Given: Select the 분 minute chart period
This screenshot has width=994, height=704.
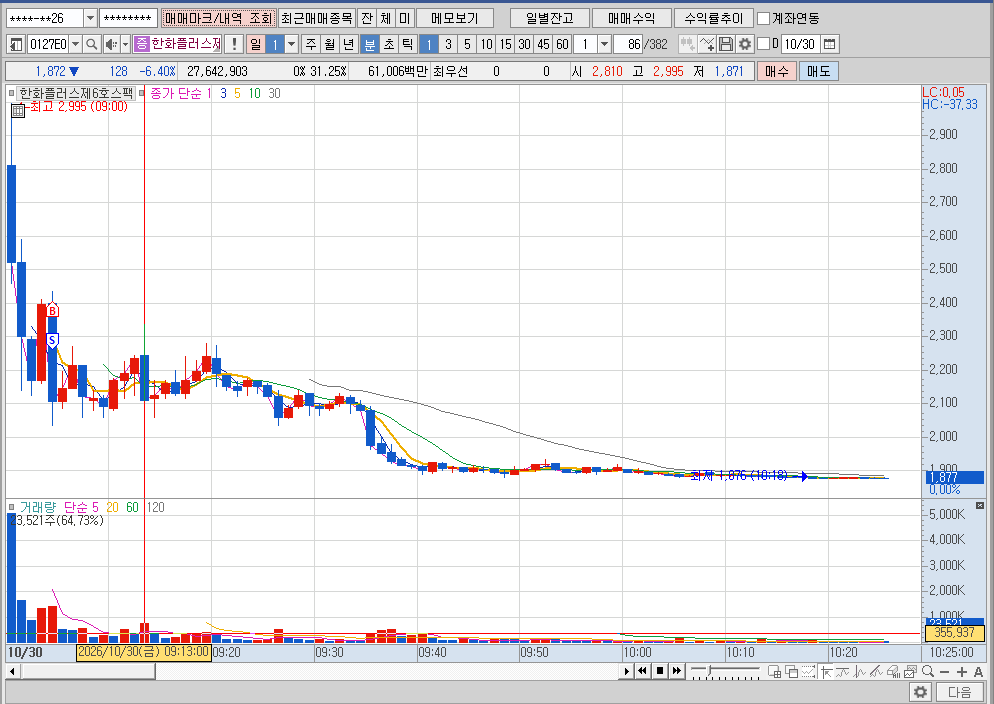Looking at the screenshot, I should point(369,44).
